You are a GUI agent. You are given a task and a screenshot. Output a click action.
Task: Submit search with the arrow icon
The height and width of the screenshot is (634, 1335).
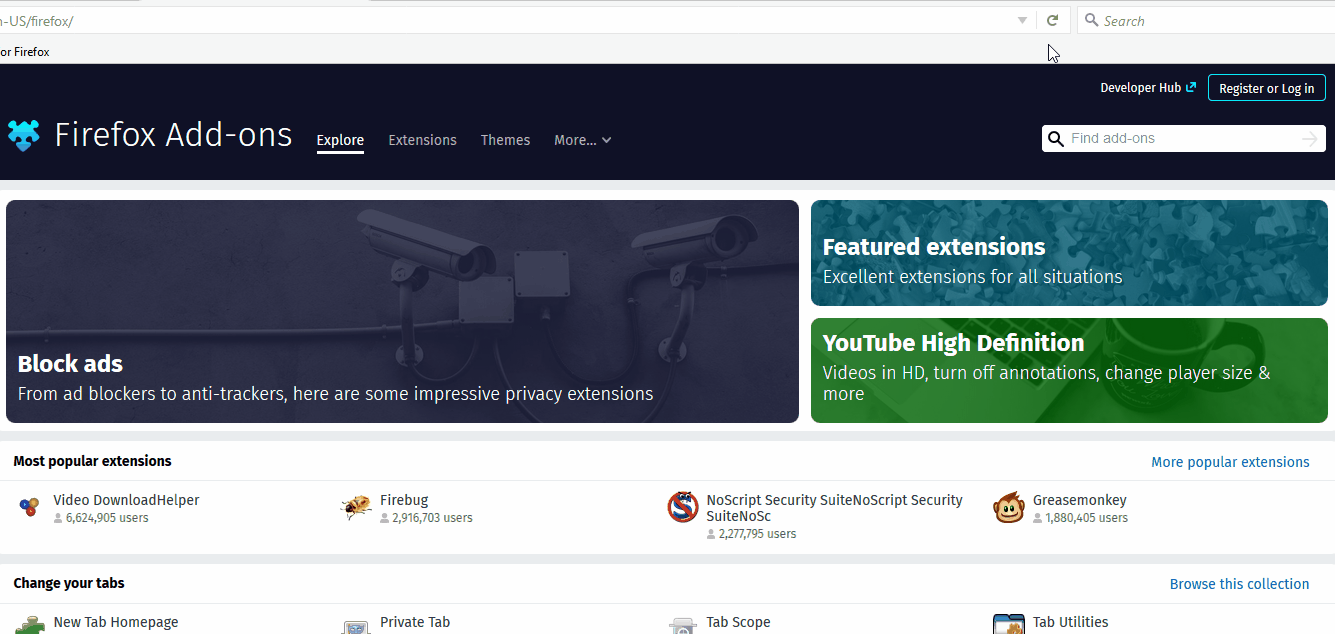click(1310, 139)
